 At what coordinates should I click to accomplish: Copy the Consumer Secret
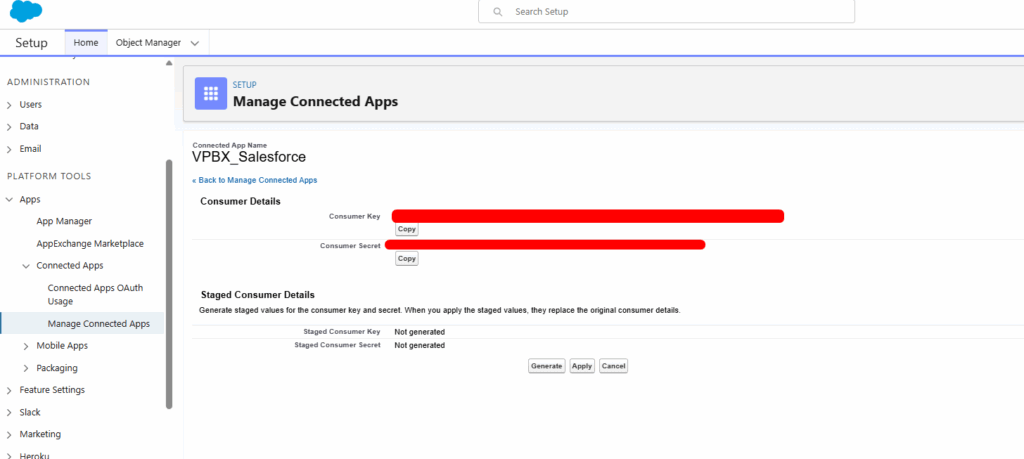[406, 259]
